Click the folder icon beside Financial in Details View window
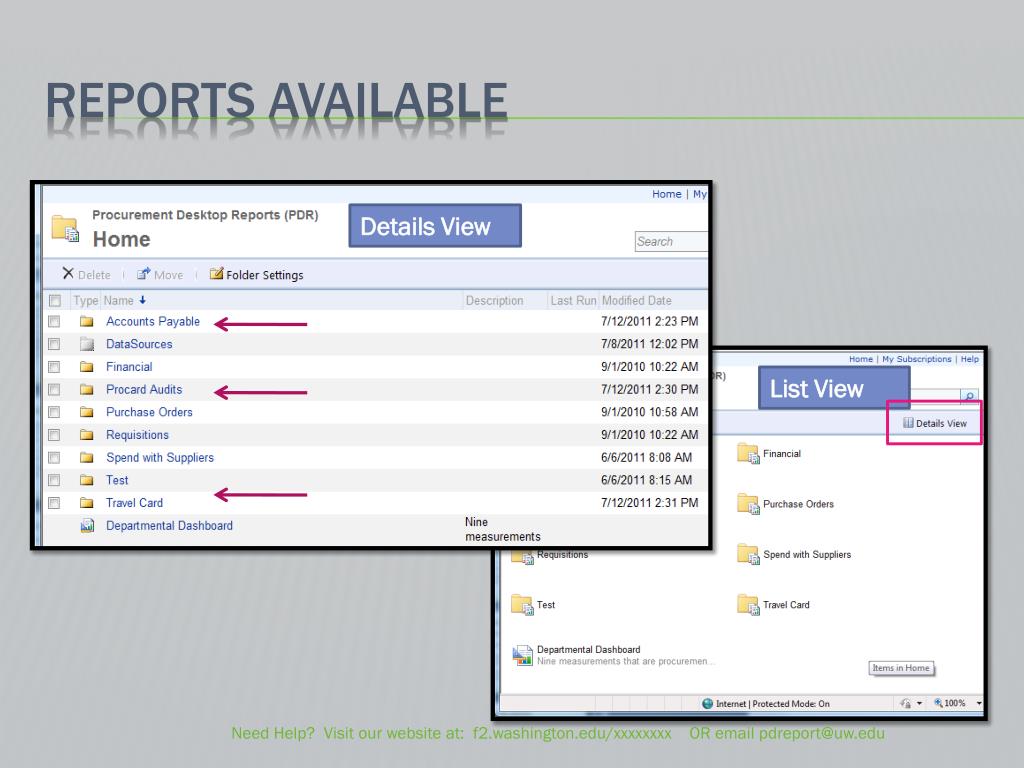This screenshot has width=1024, height=768. pos(86,367)
